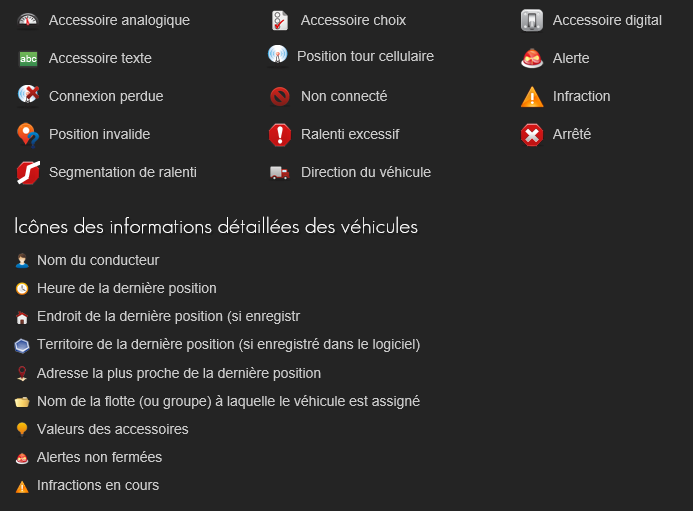Click the red Arrêté X icon

532,134
